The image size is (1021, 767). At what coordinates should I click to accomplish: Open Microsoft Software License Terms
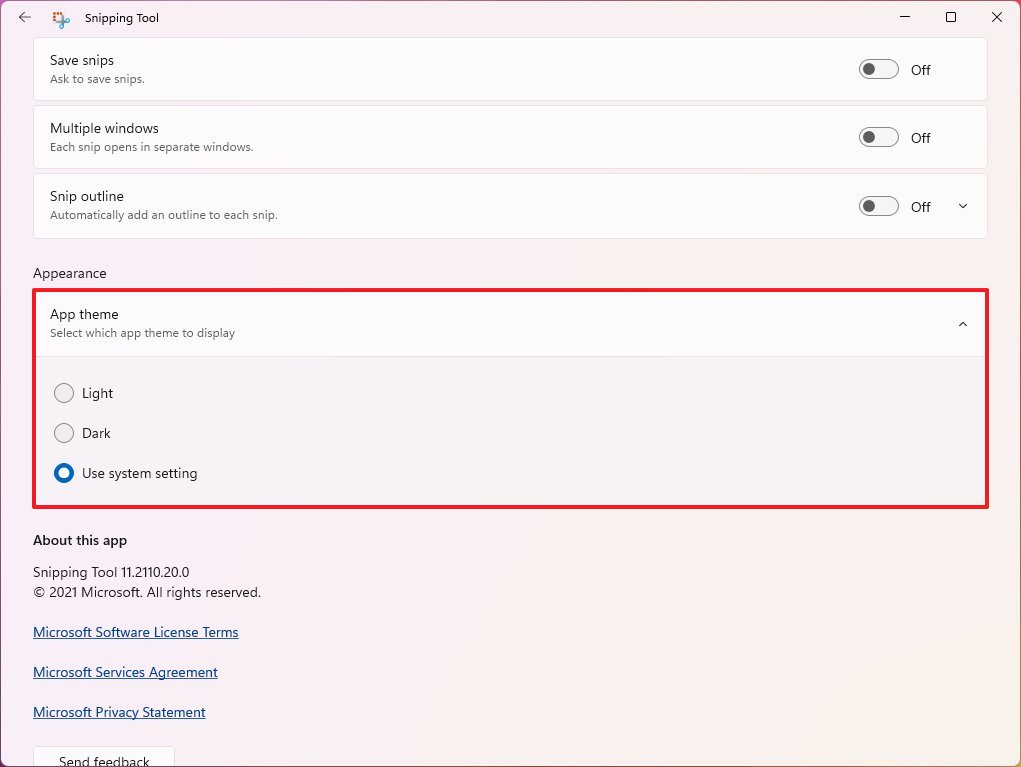coord(135,632)
